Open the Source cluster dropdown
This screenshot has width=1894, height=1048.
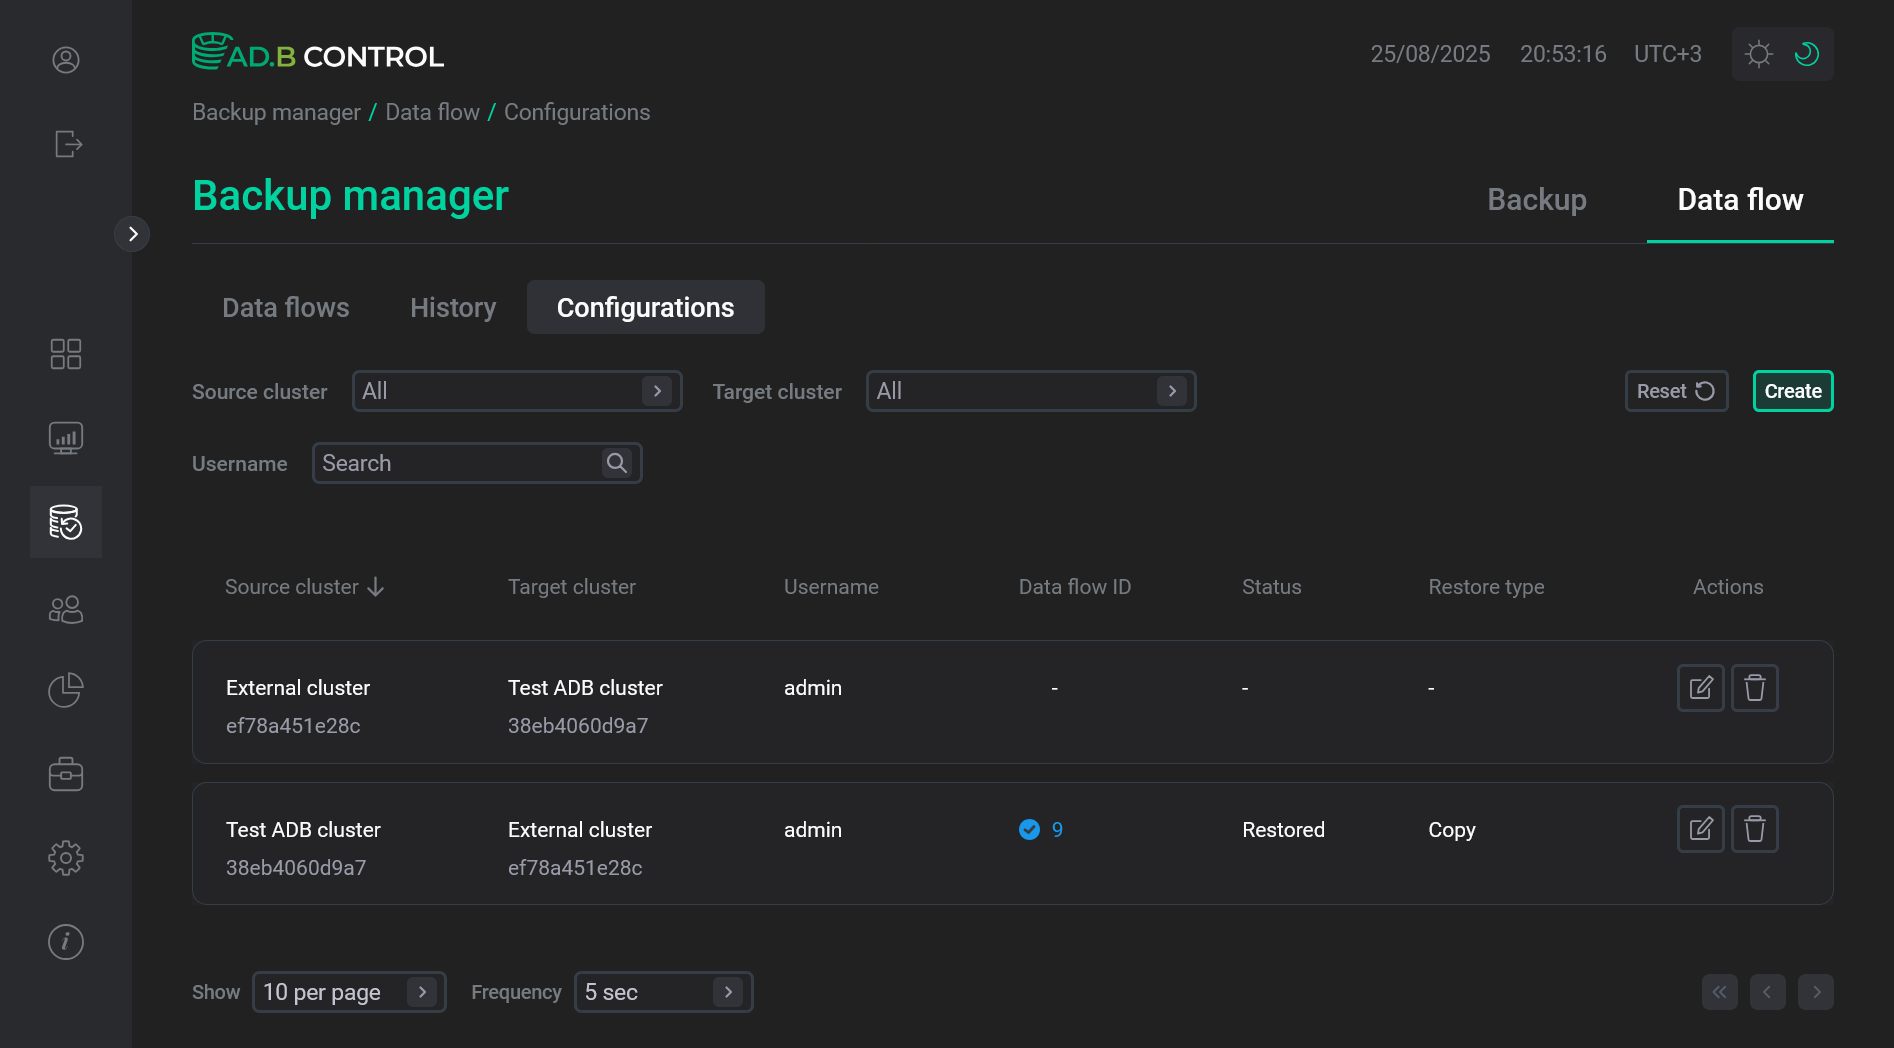(516, 391)
